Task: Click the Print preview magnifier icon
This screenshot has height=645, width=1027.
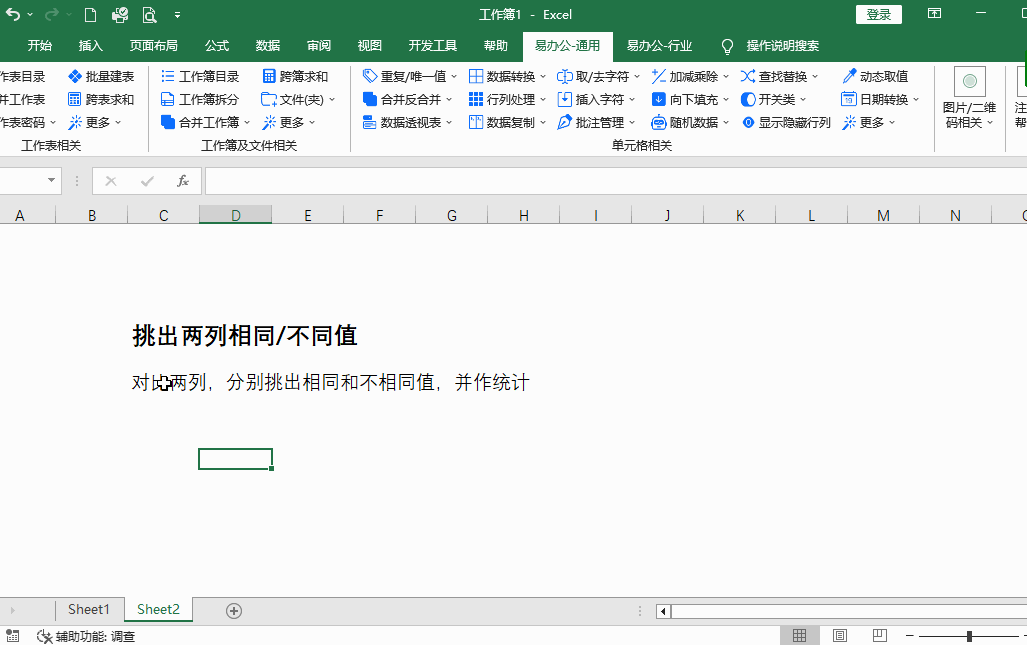Action: [x=149, y=14]
